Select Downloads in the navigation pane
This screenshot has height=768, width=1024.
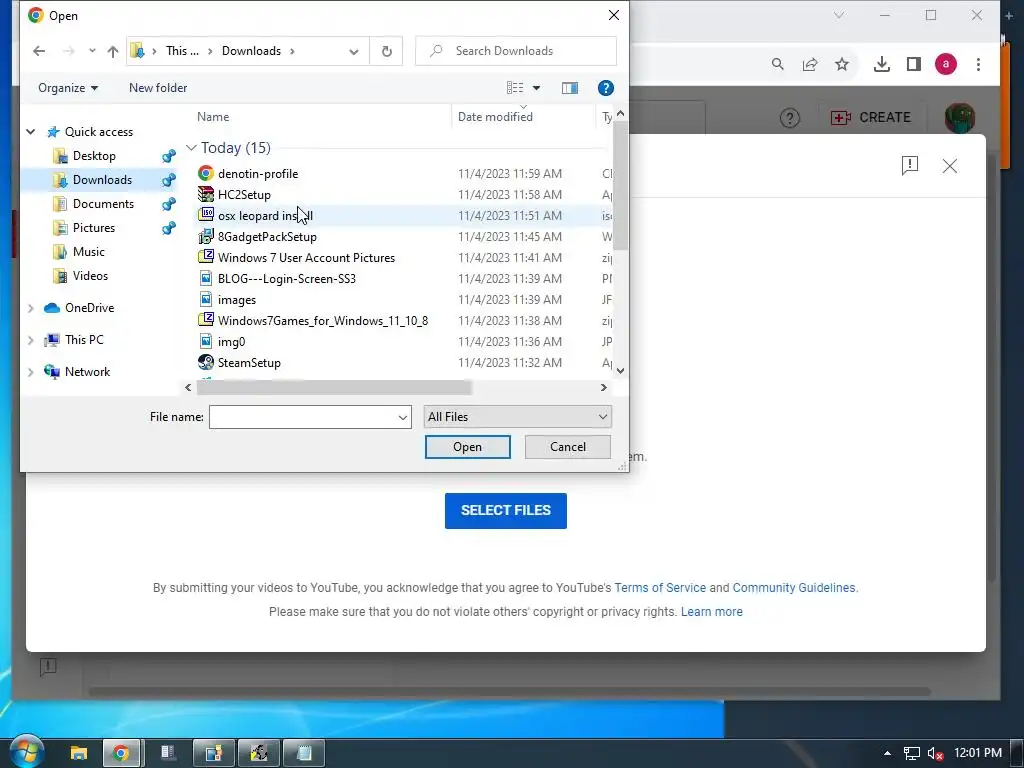[x=102, y=180]
